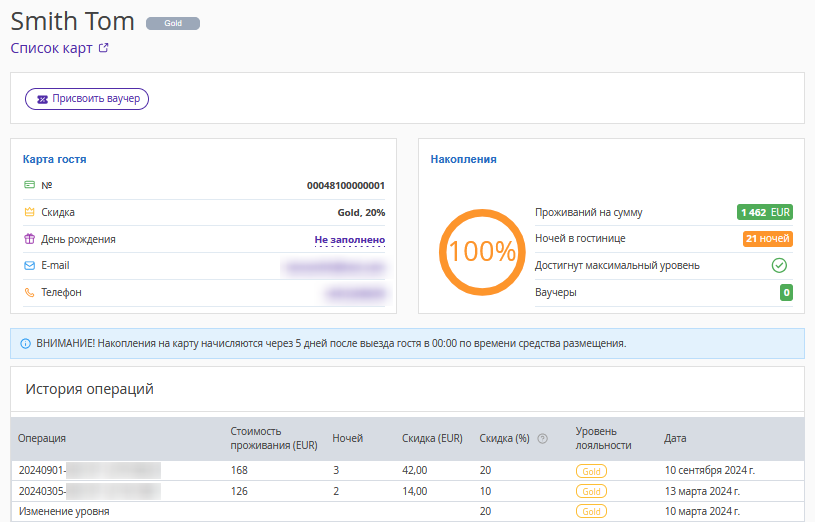Click the info icon in the ВНИМАНИЕ banner
The width and height of the screenshot is (815, 522).
tap(25, 344)
